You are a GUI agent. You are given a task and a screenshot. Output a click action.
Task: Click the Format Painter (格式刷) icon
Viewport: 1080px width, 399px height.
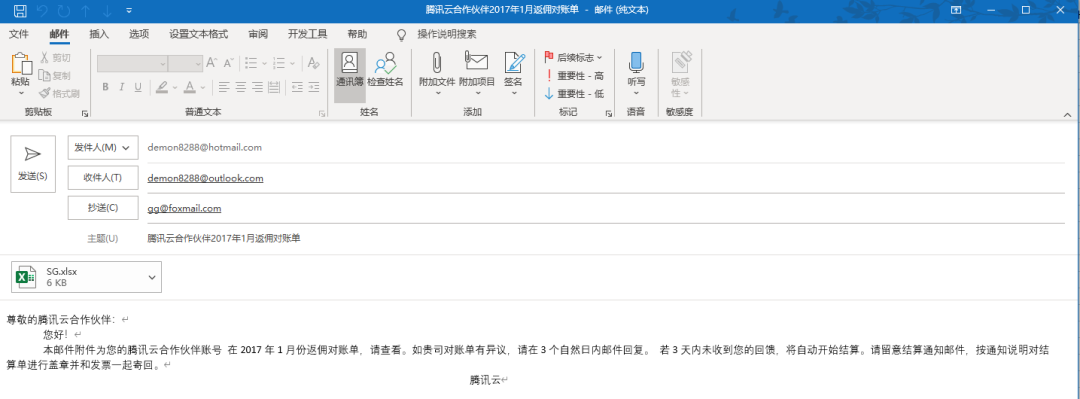[x=45, y=93]
